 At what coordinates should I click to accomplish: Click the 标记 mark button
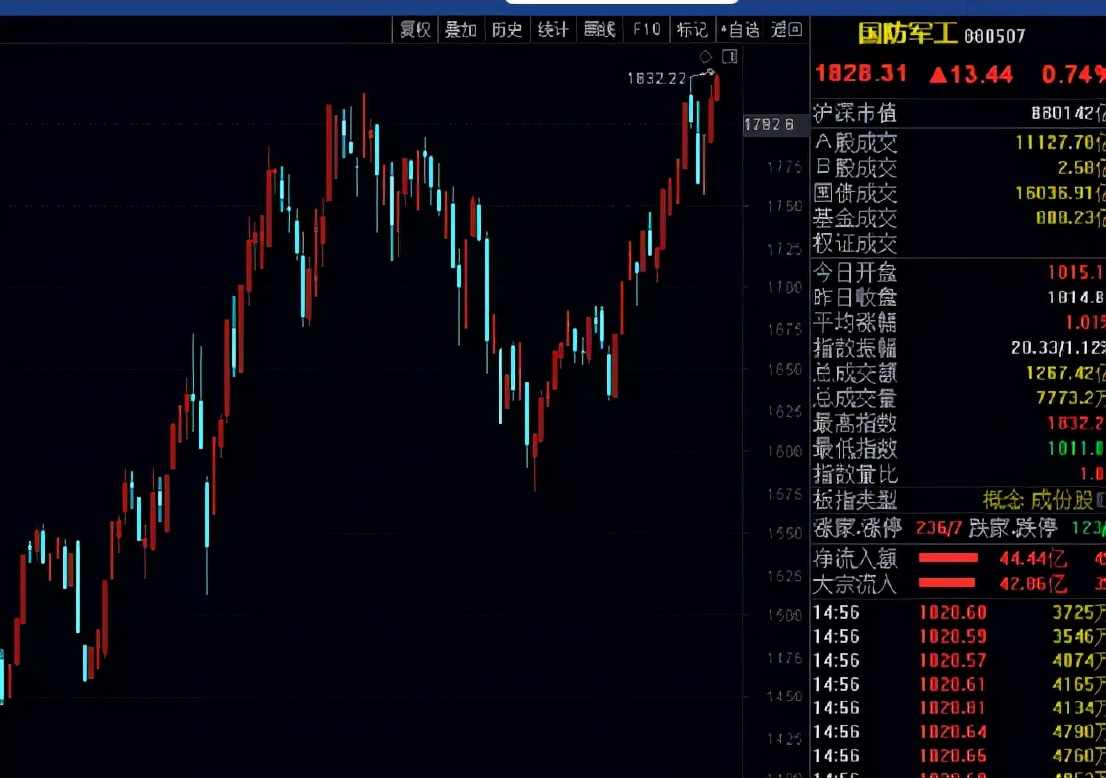tap(691, 30)
